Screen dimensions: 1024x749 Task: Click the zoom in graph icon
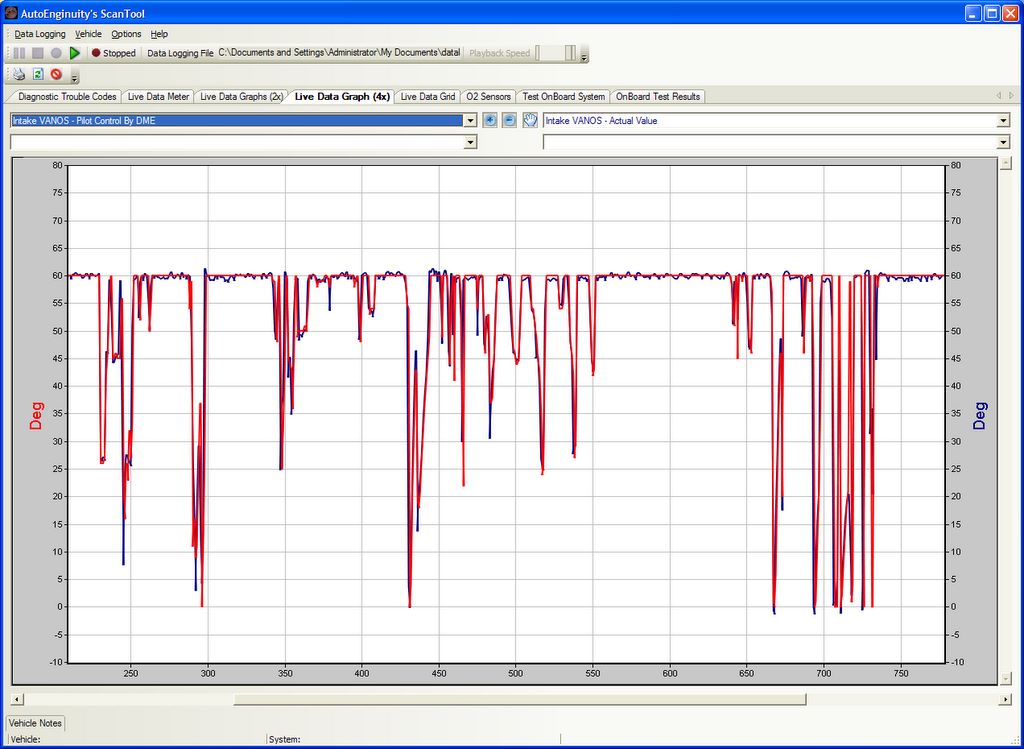click(x=490, y=120)
